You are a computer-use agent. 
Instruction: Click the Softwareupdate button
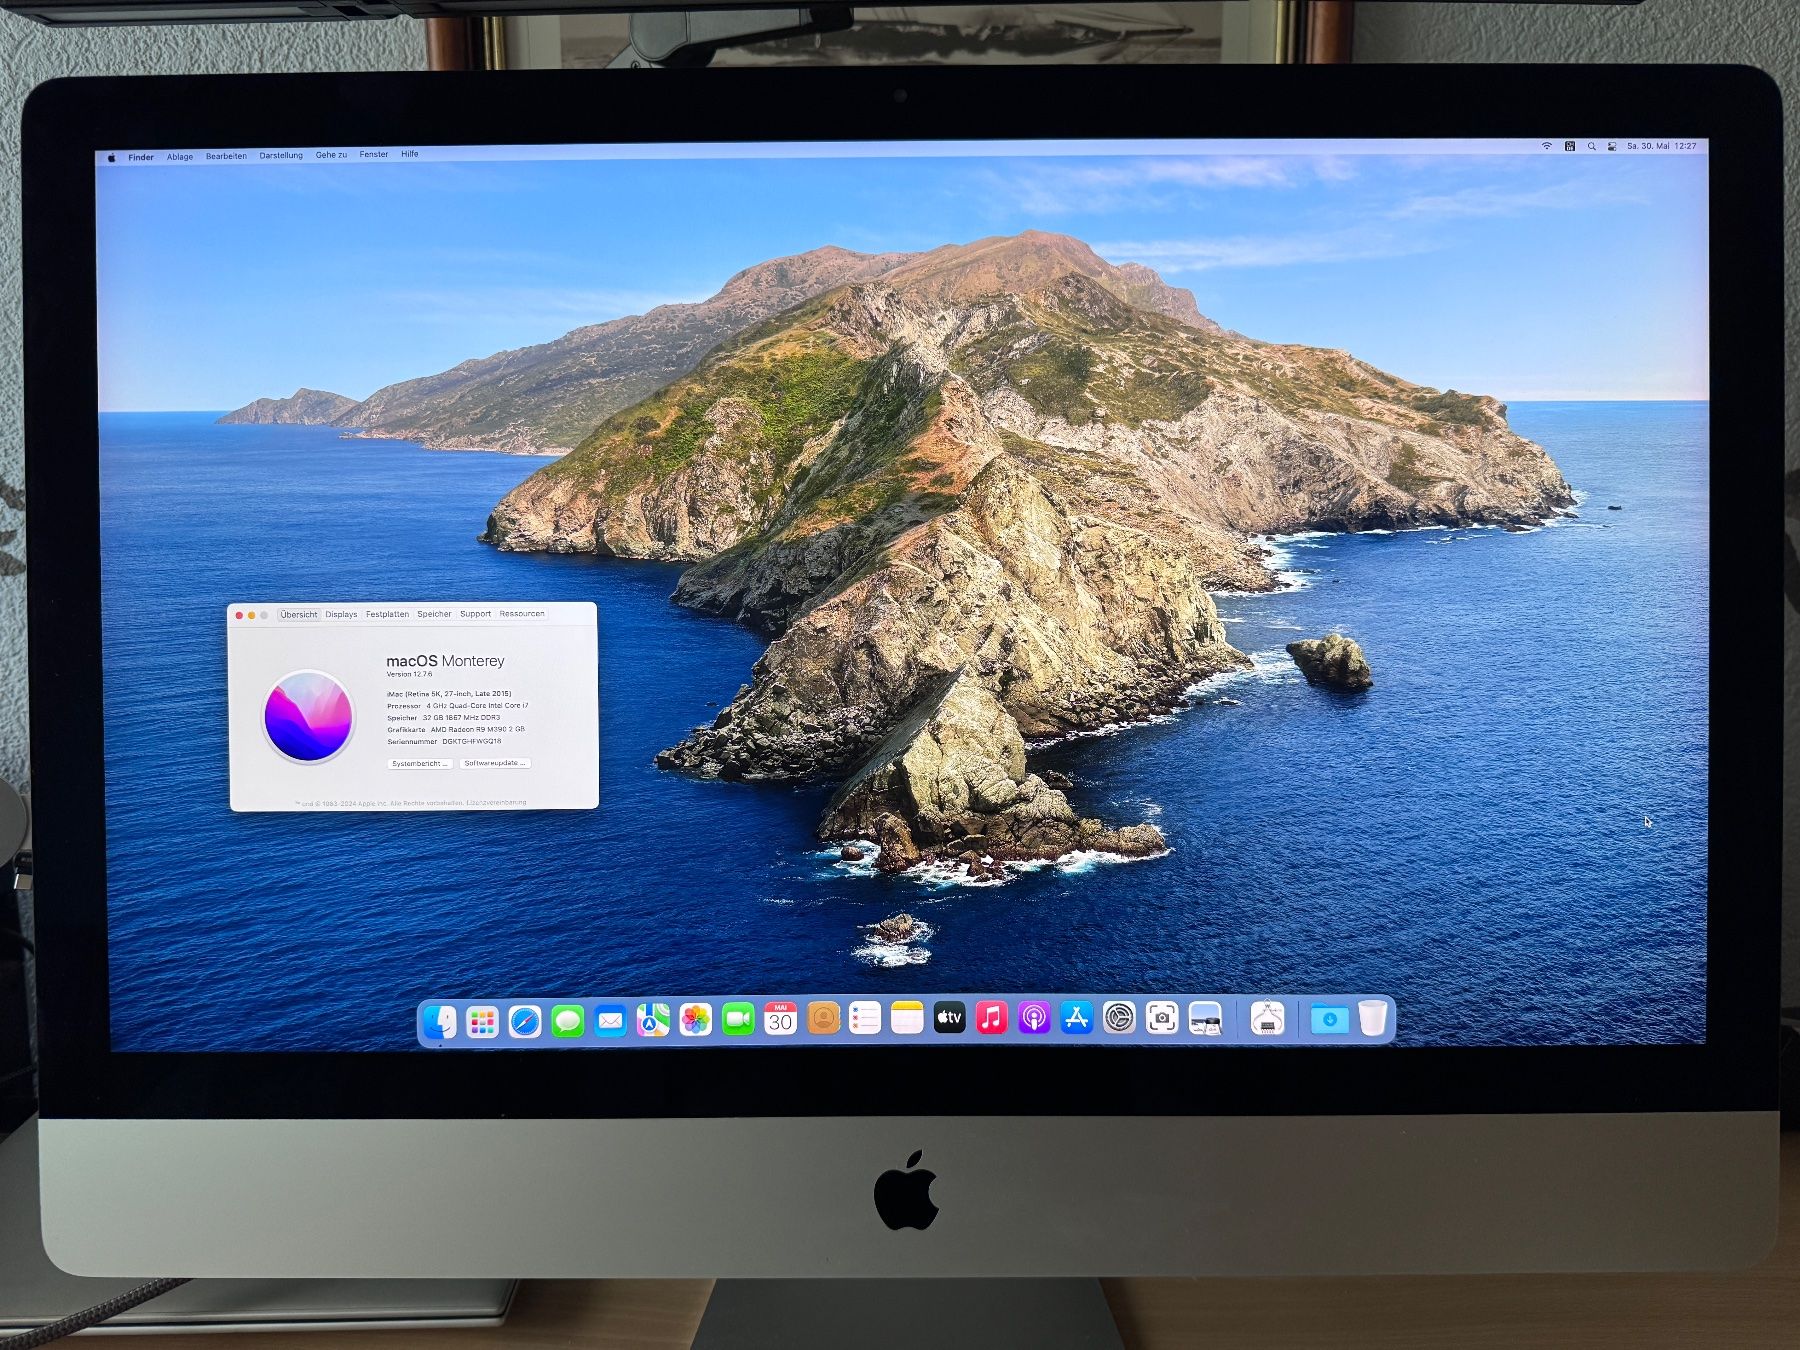coord(495,762)
